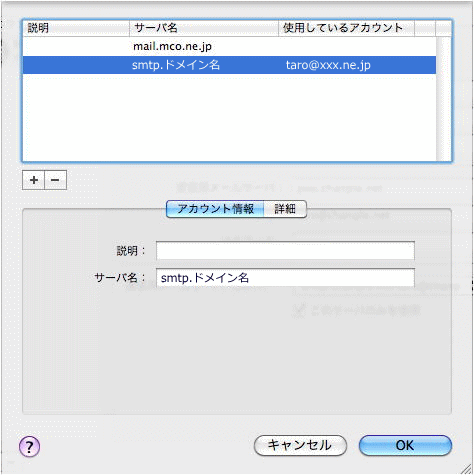Select the mail.mco.ne.jp server row
Image resolution: width=474 pixels, height=475 pixels.
click(x=229, y=46)
